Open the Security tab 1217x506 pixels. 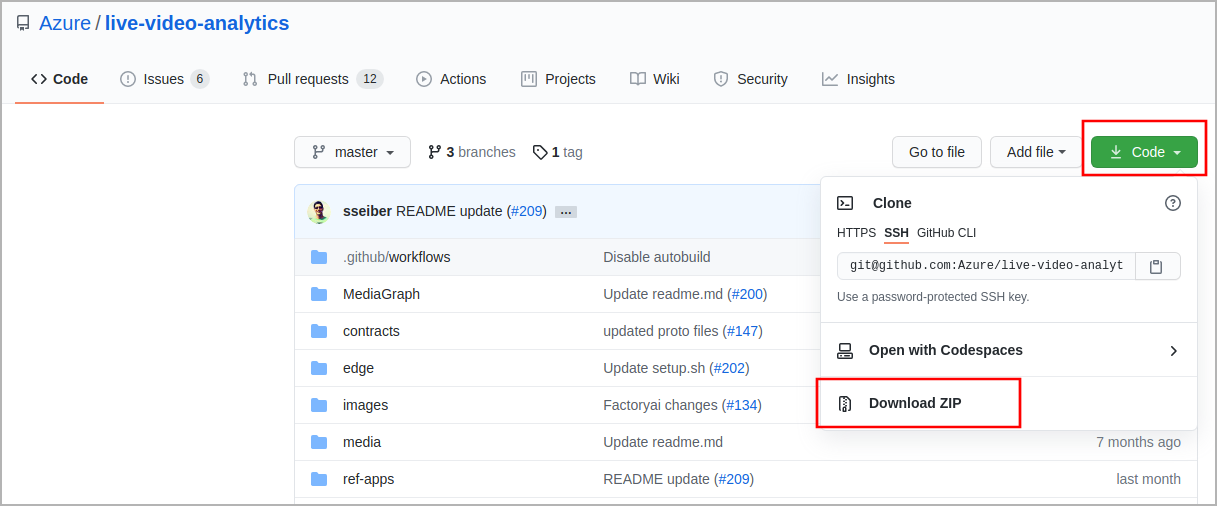point(750,79)
